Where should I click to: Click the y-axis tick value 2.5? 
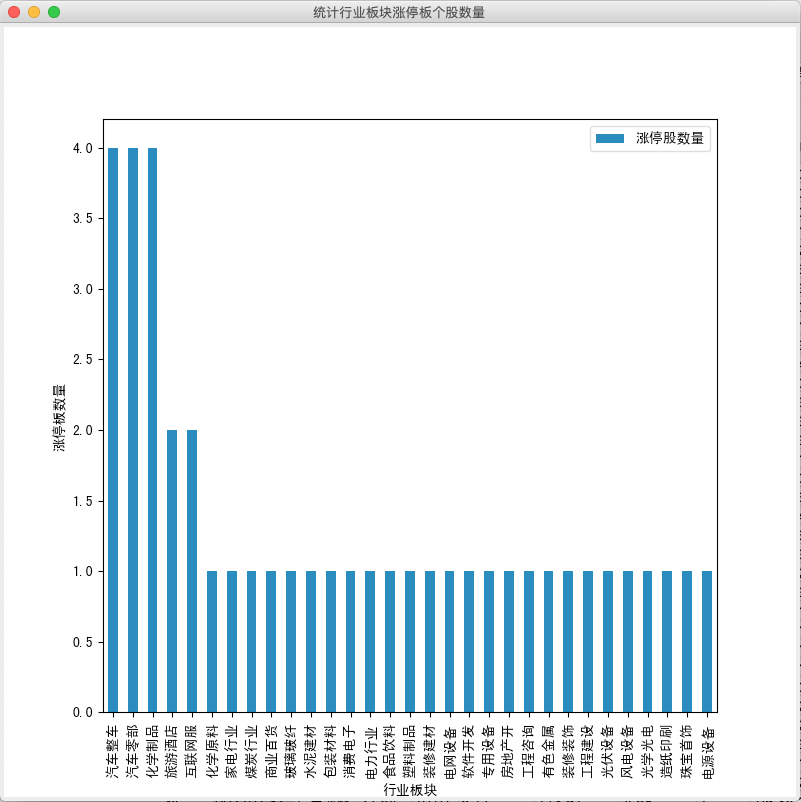[83, 360]
